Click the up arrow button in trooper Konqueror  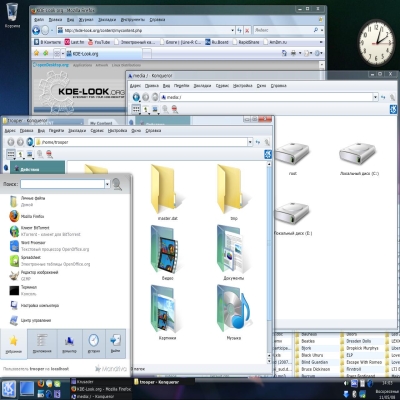coord(30,142)
